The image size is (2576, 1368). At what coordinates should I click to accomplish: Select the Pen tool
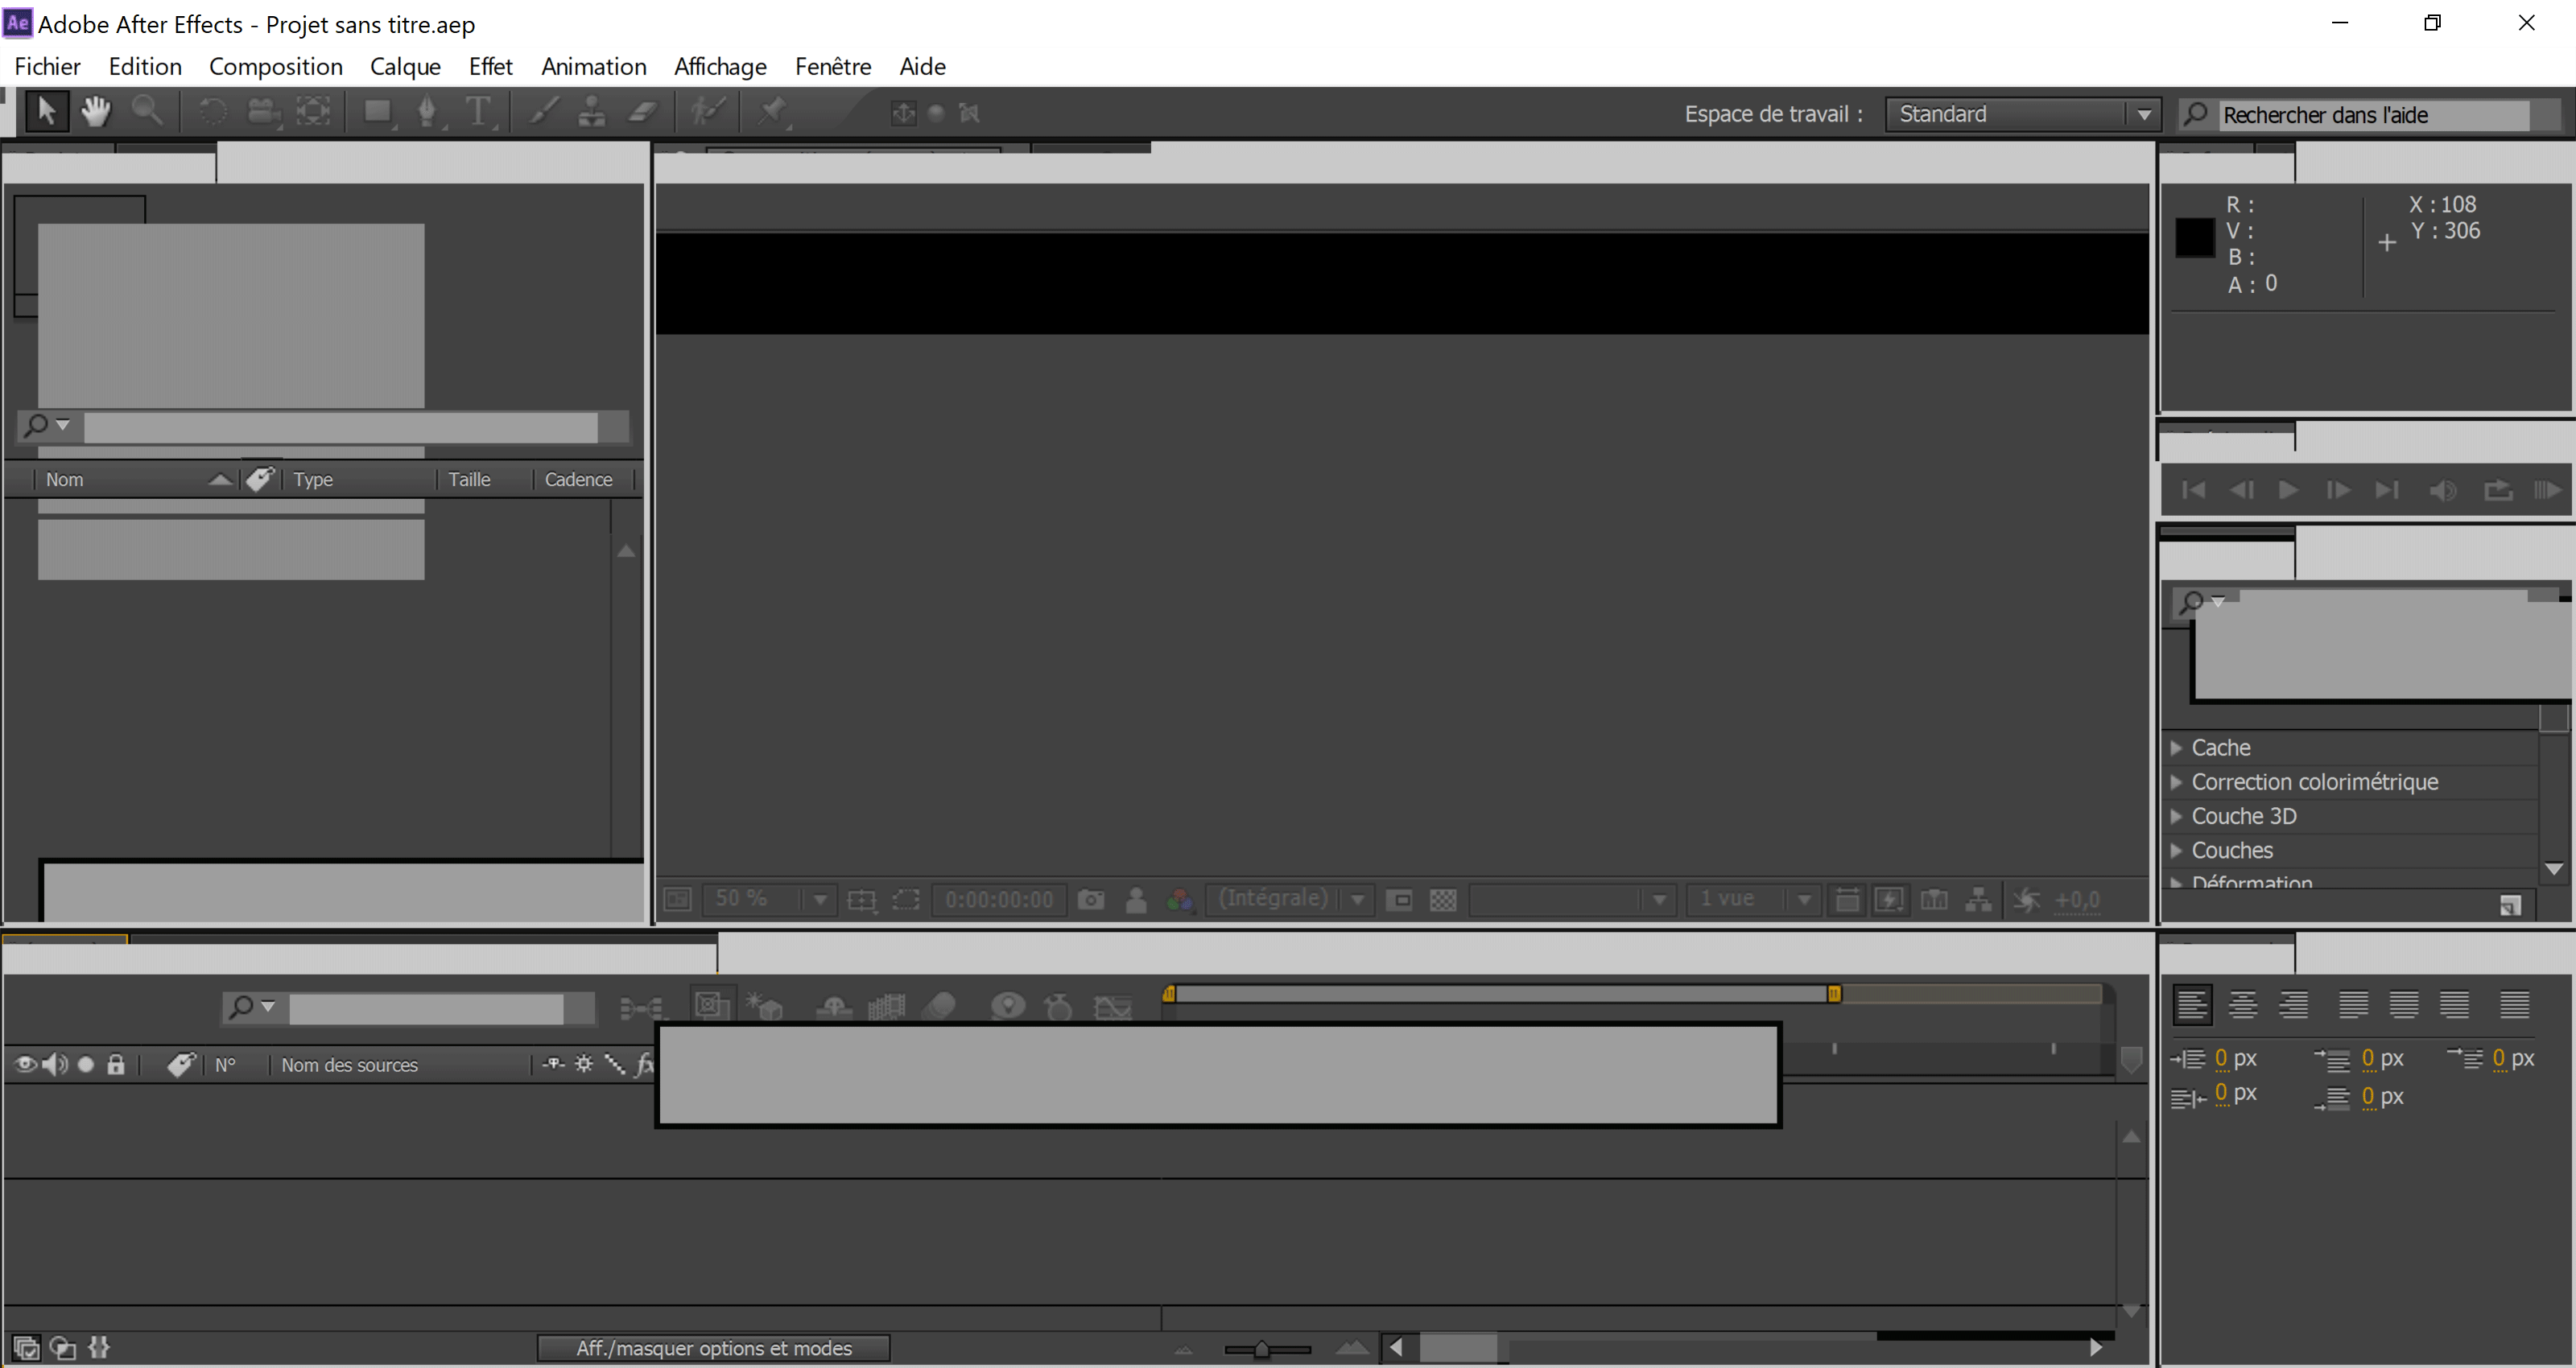[427, 111]
